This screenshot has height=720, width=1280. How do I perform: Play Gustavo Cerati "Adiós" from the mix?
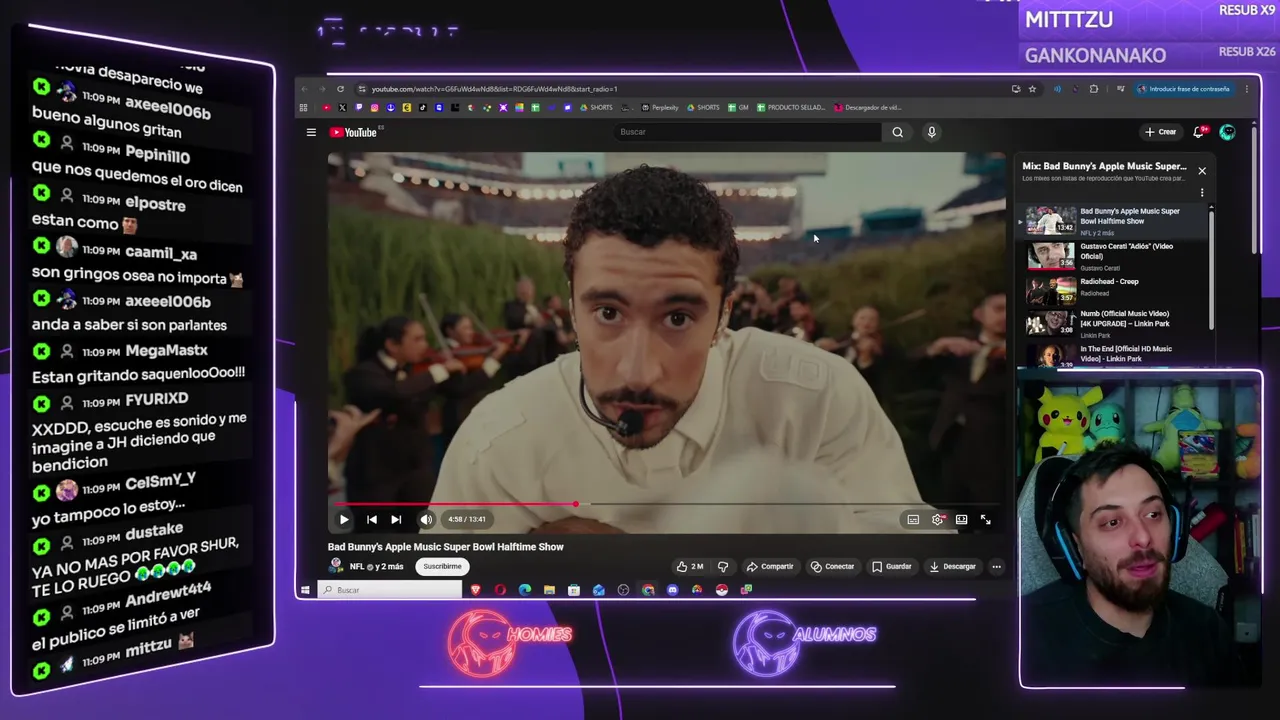[x=1113, y=257]
